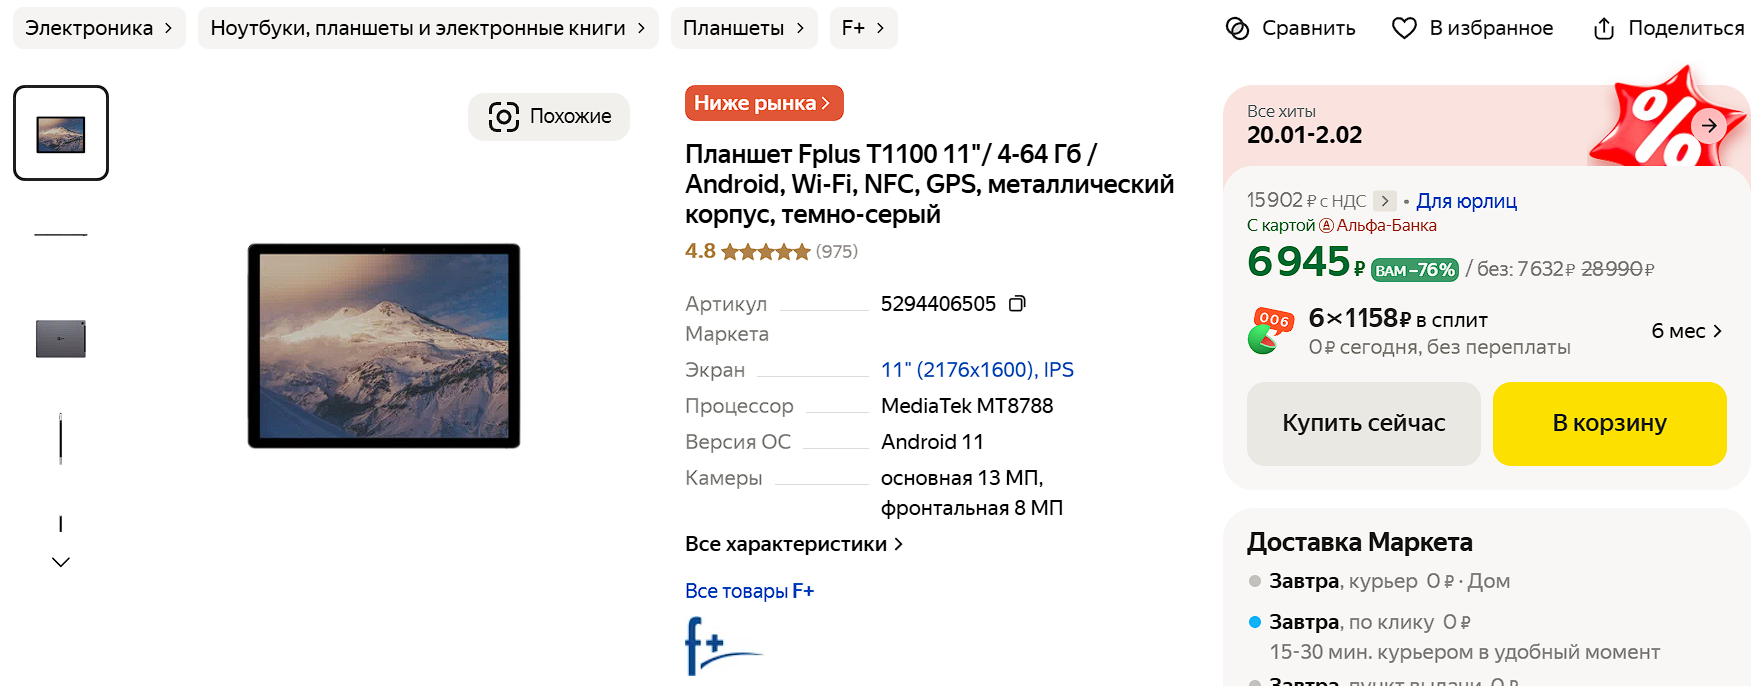Image resolution: width=1755 pixels, height=686 pixels.
Task: Click the share (Поделиться) icon
Action: [x=1604, y=28]
